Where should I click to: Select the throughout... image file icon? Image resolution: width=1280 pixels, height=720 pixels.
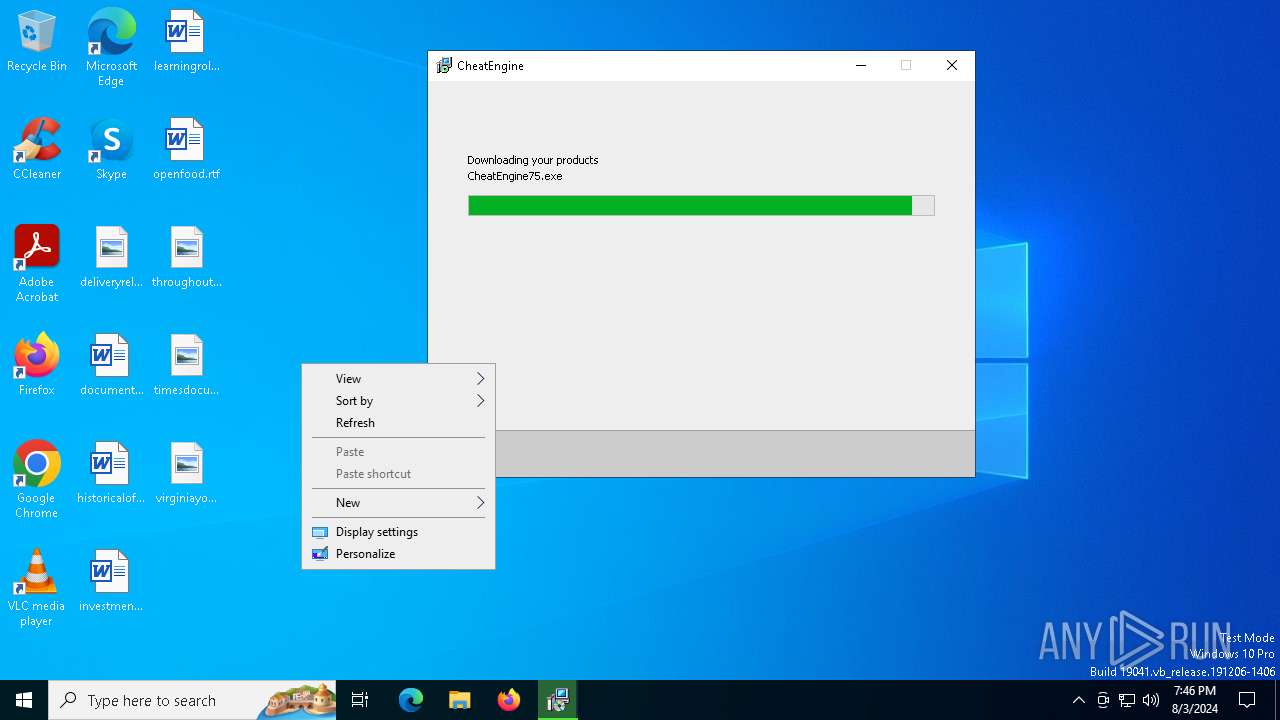tap(186, 258)
